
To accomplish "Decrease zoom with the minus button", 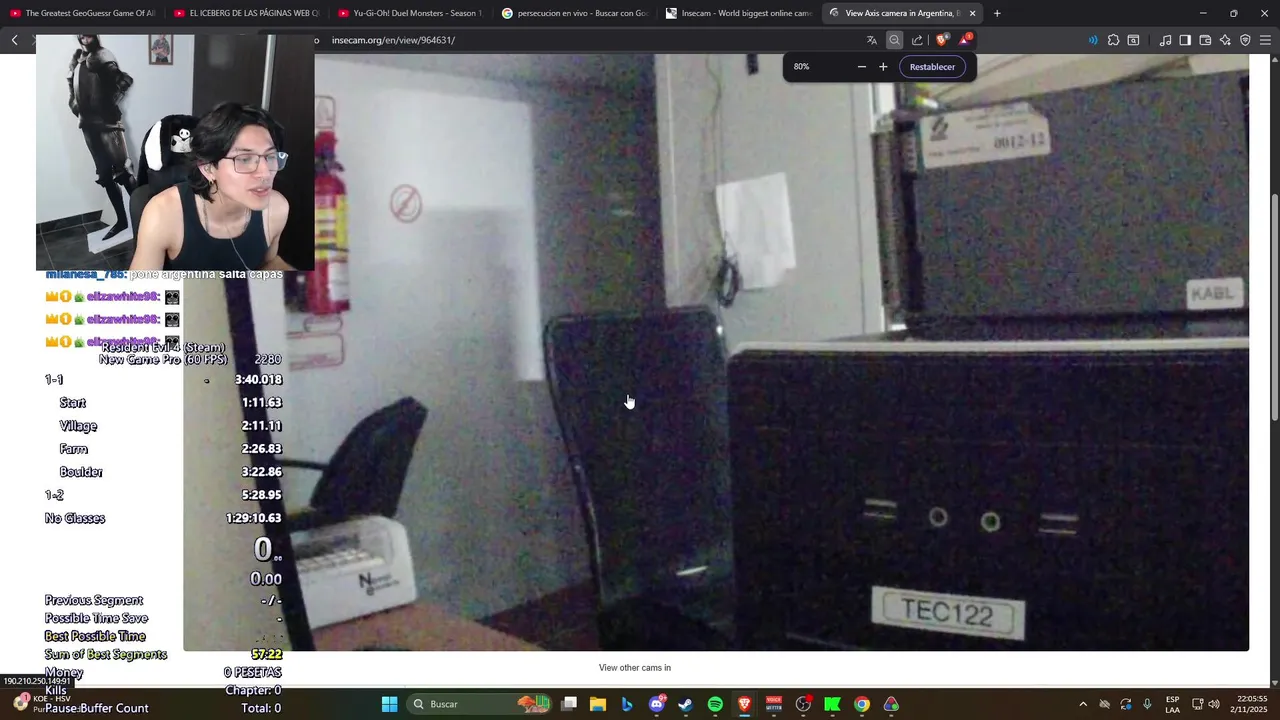I will tap(862, 67).
